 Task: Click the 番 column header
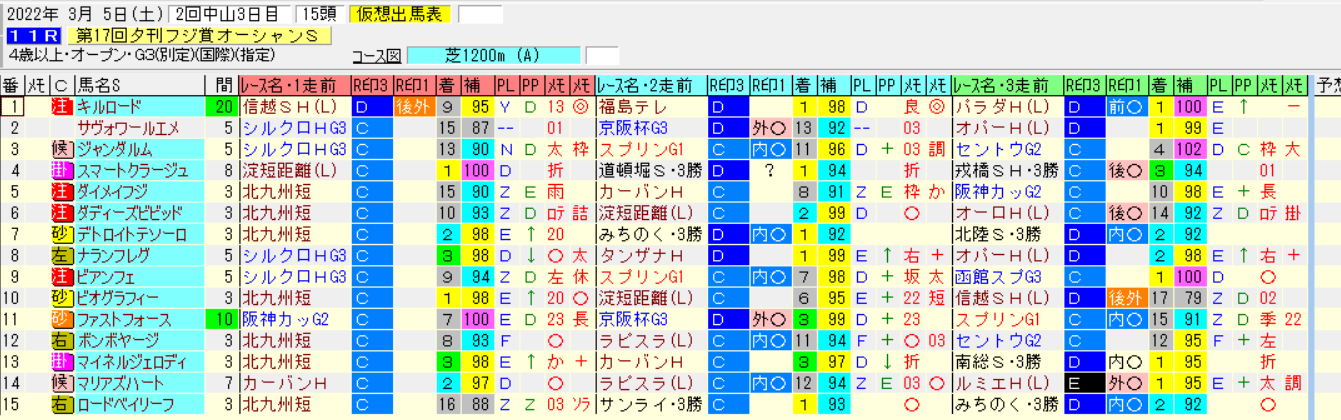tap(13, 85)
